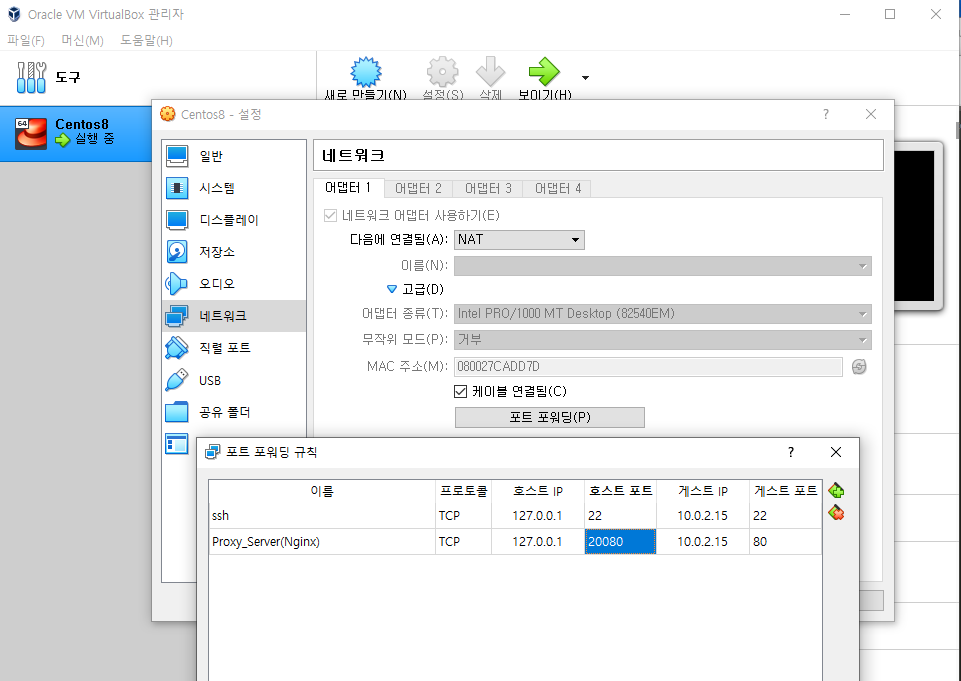The width and height of the screenshot is (961, 681).
Task: Select the ssh rule name cell
Action: pyautogui.click(x=322, y=516)
